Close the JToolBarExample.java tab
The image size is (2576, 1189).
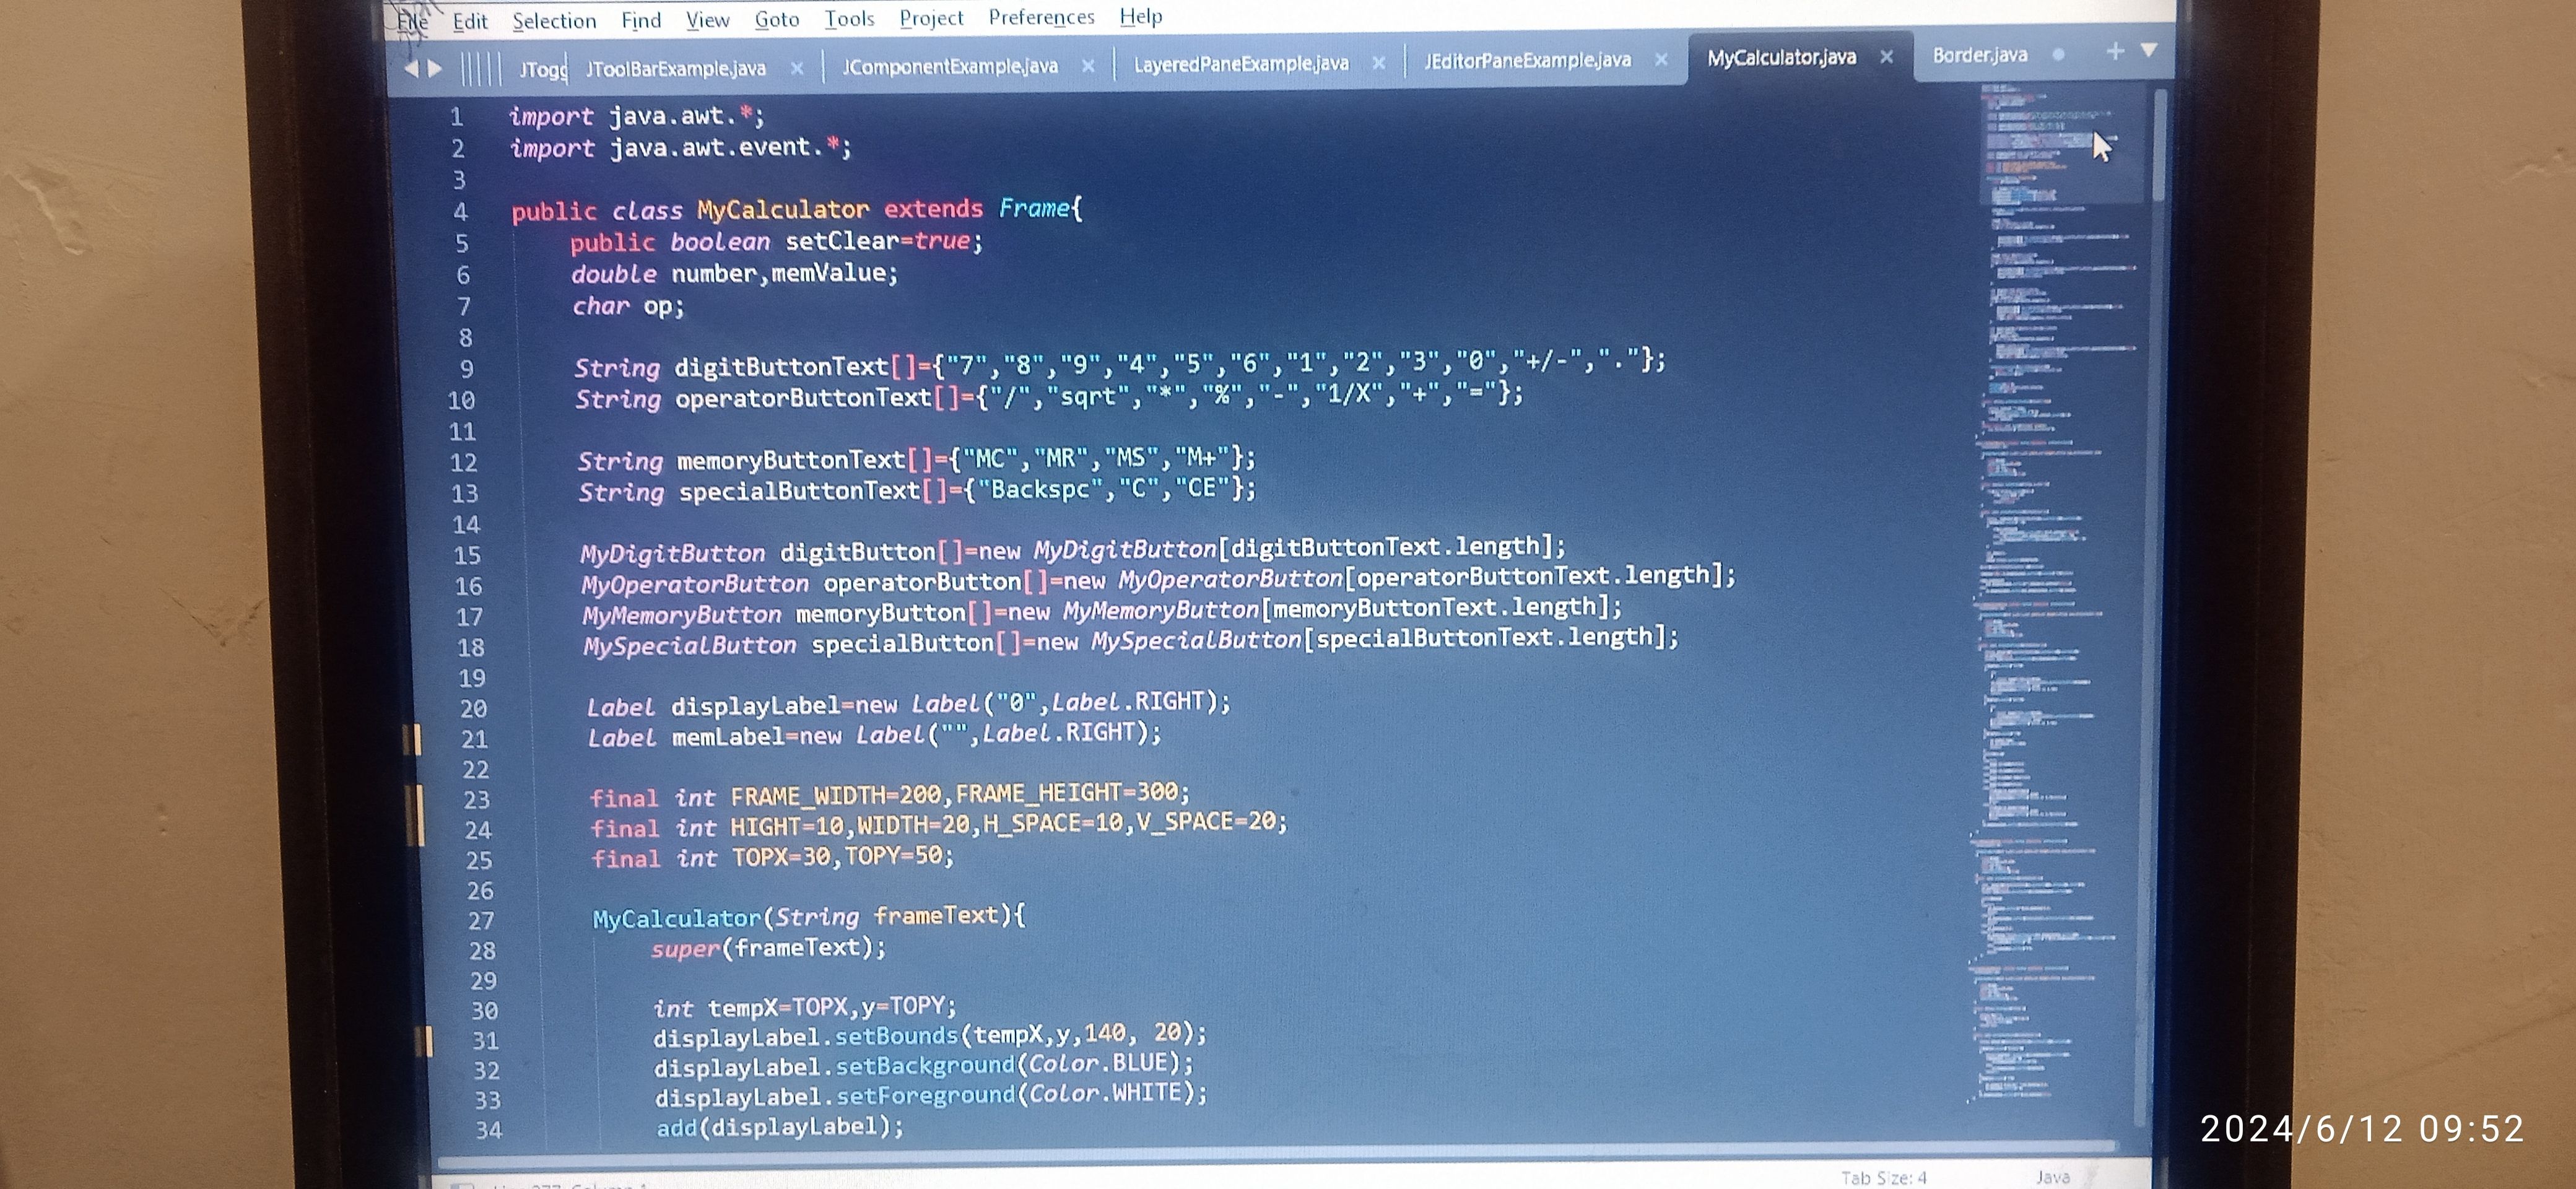click(x=797, y=68)
